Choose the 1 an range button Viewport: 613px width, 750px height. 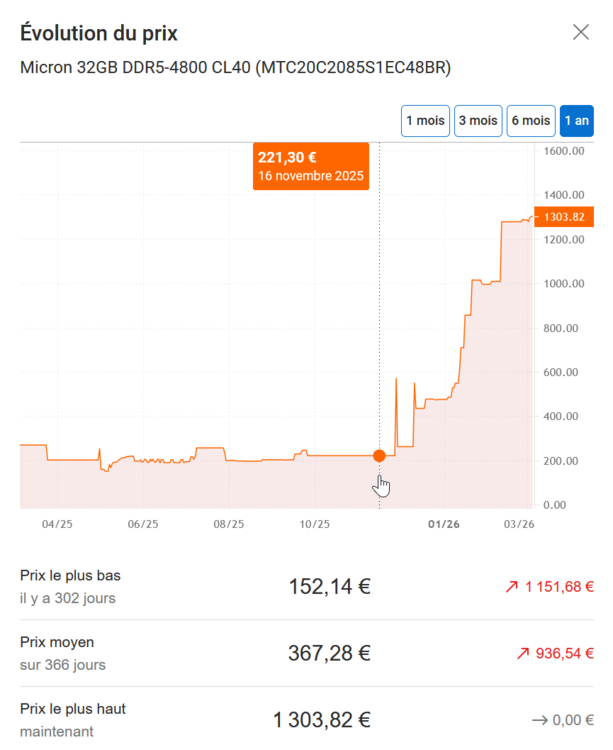point(576,121)
